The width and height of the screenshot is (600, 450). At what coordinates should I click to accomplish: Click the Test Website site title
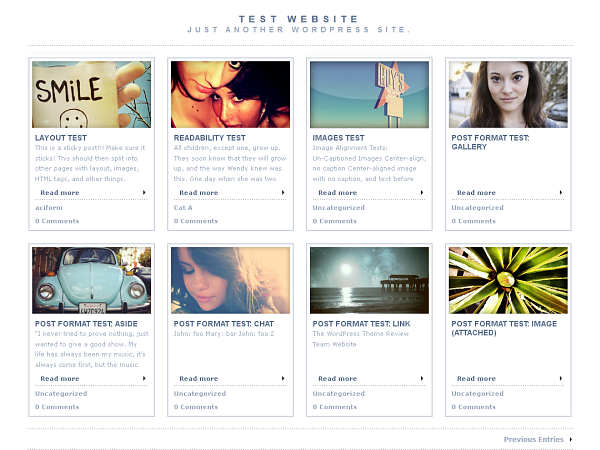tap(299, 19)
